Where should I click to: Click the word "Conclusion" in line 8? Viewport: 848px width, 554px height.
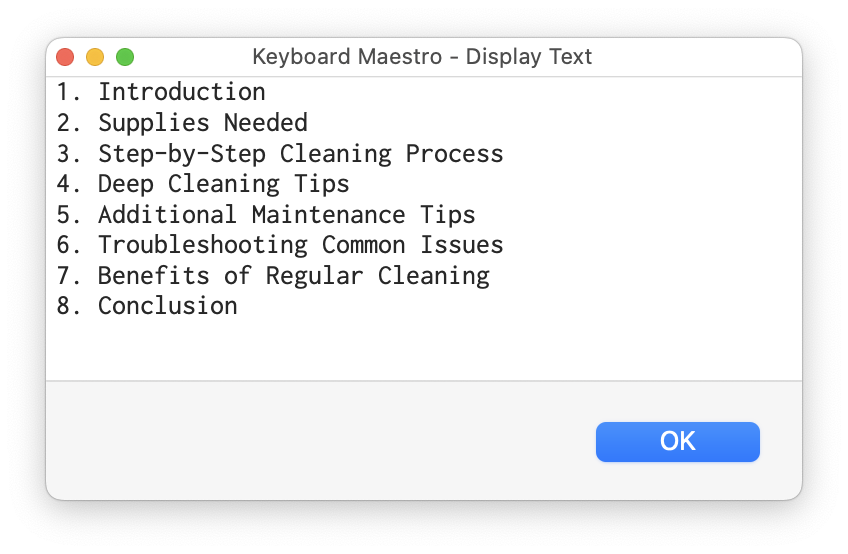tap(167, 306)
